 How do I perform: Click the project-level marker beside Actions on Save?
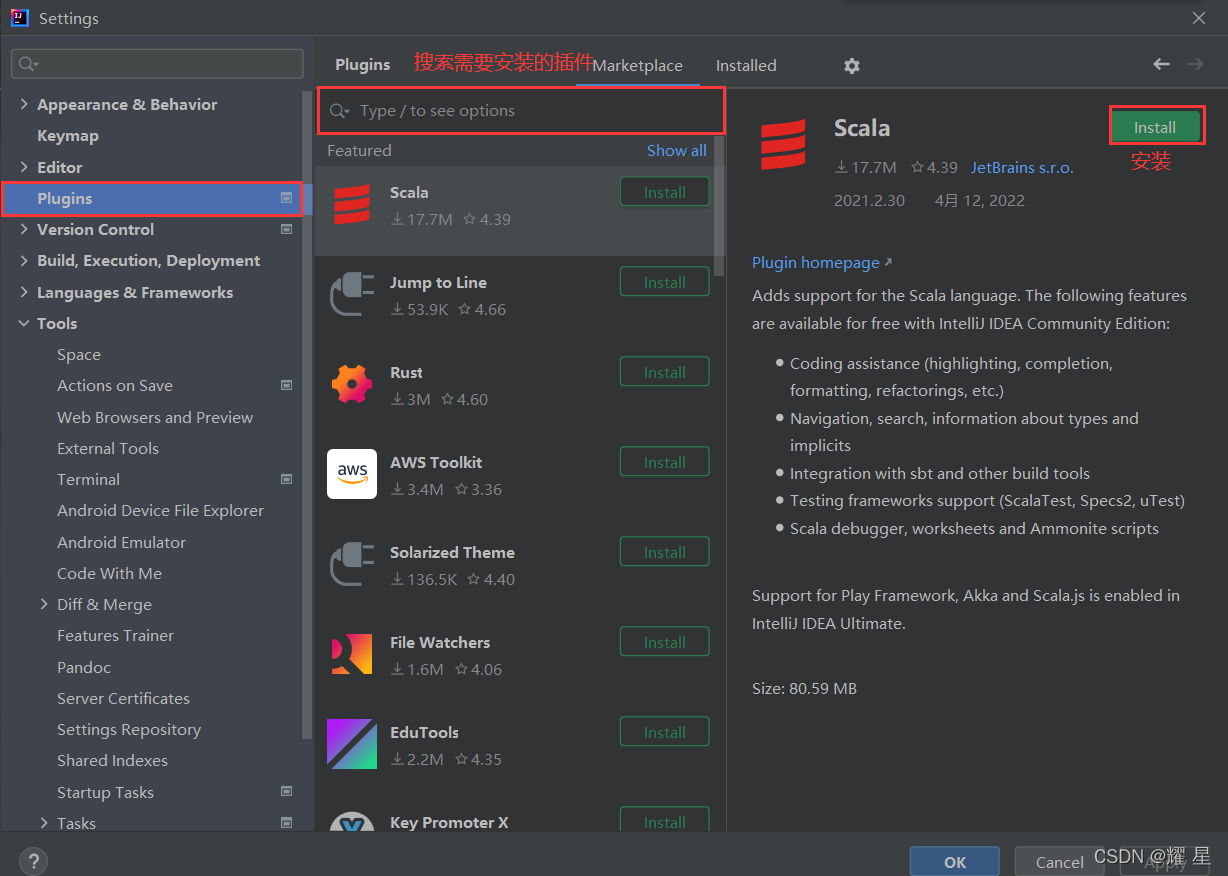[x=287, y=385]
